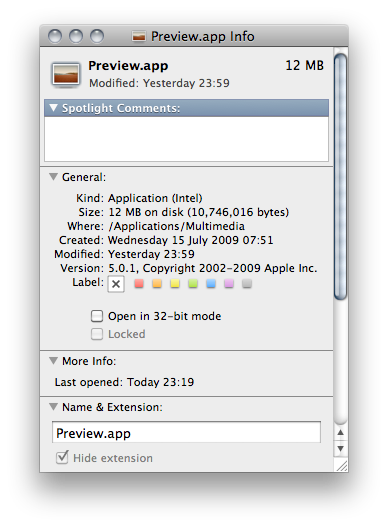388x527 pixels.
Task: Click the window resize grip corner
Action: point(342,466)
